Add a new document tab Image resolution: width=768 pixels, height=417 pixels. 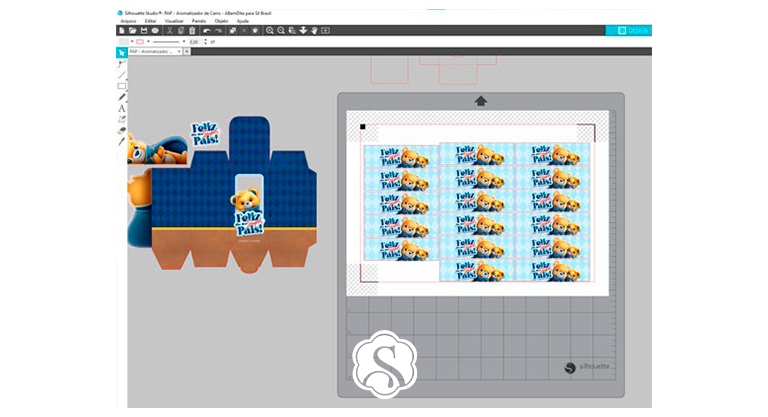187,51
